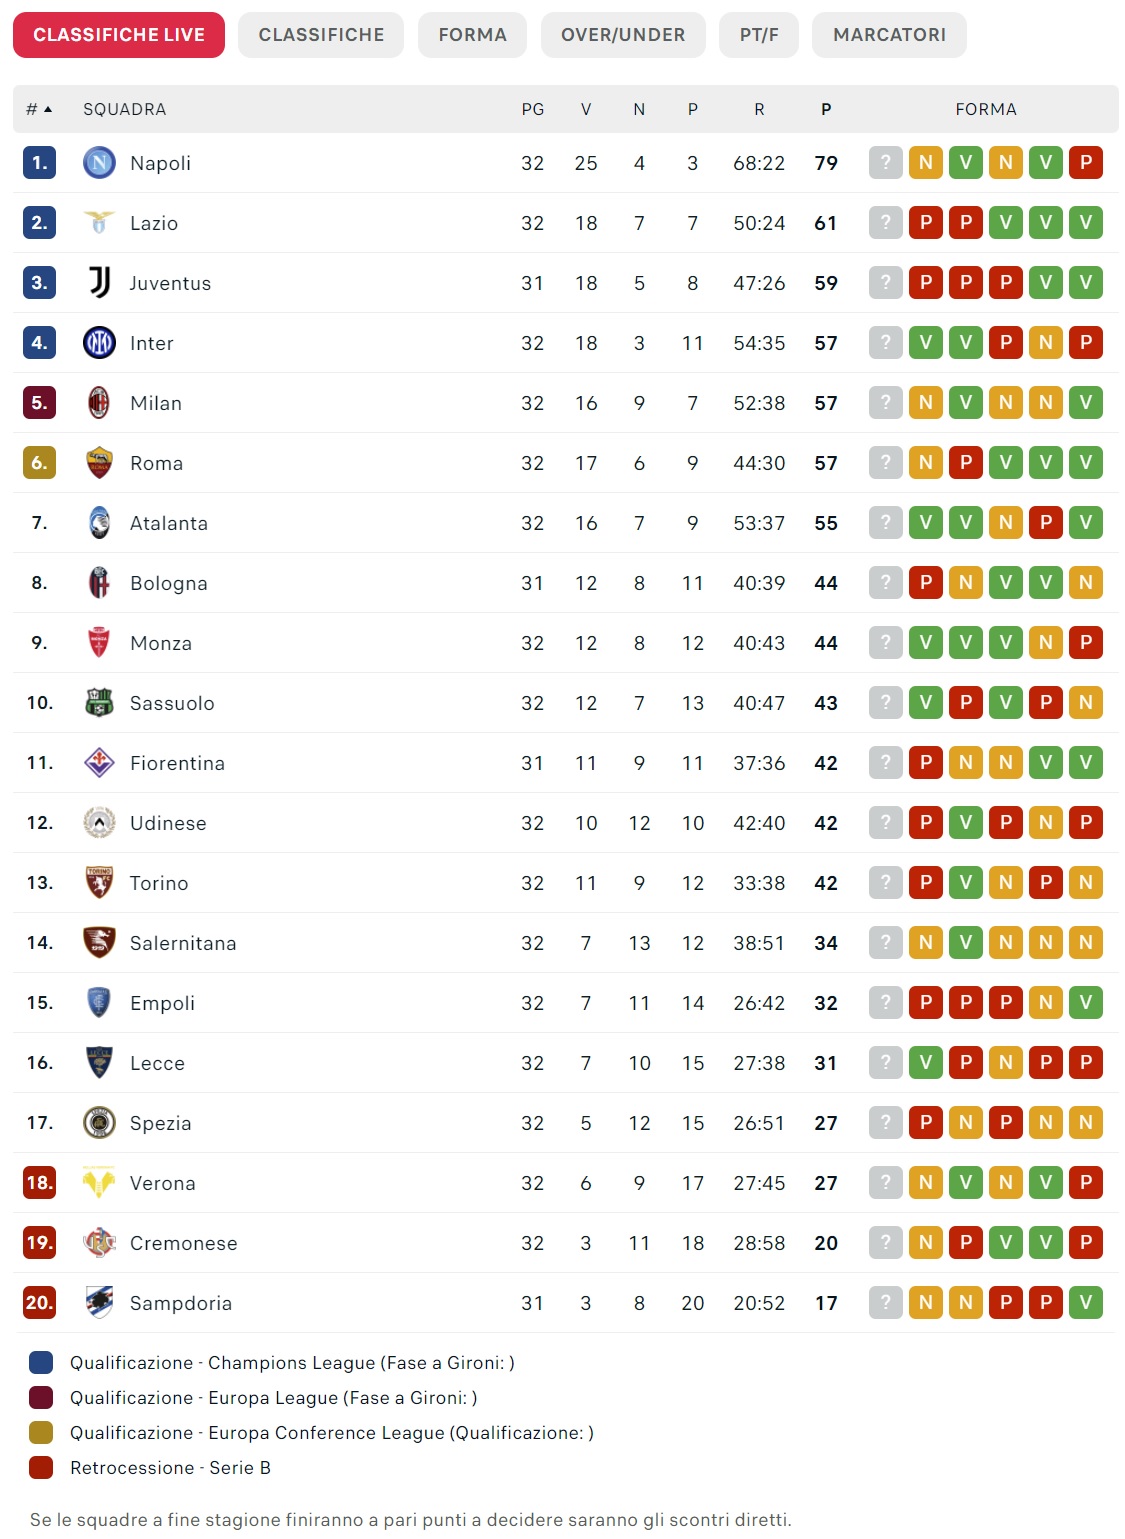1125x1539 pixels.
Task: Sort table by rank number column
Action: click(38, 109)
